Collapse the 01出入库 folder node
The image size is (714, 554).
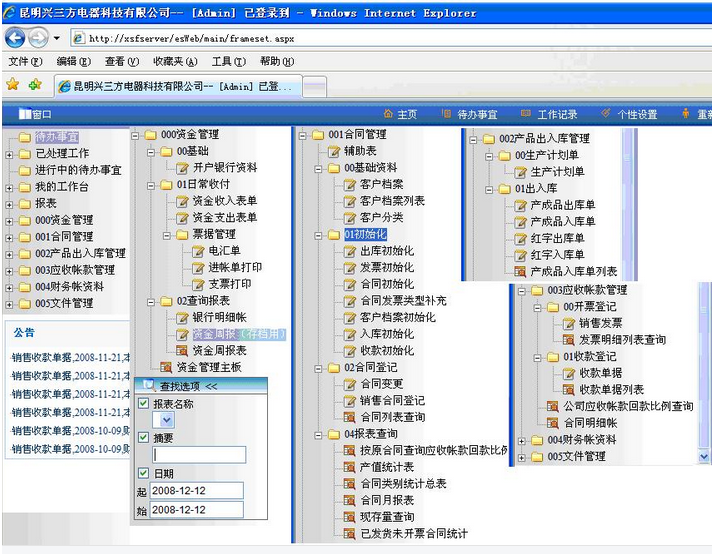click(489, 189)
